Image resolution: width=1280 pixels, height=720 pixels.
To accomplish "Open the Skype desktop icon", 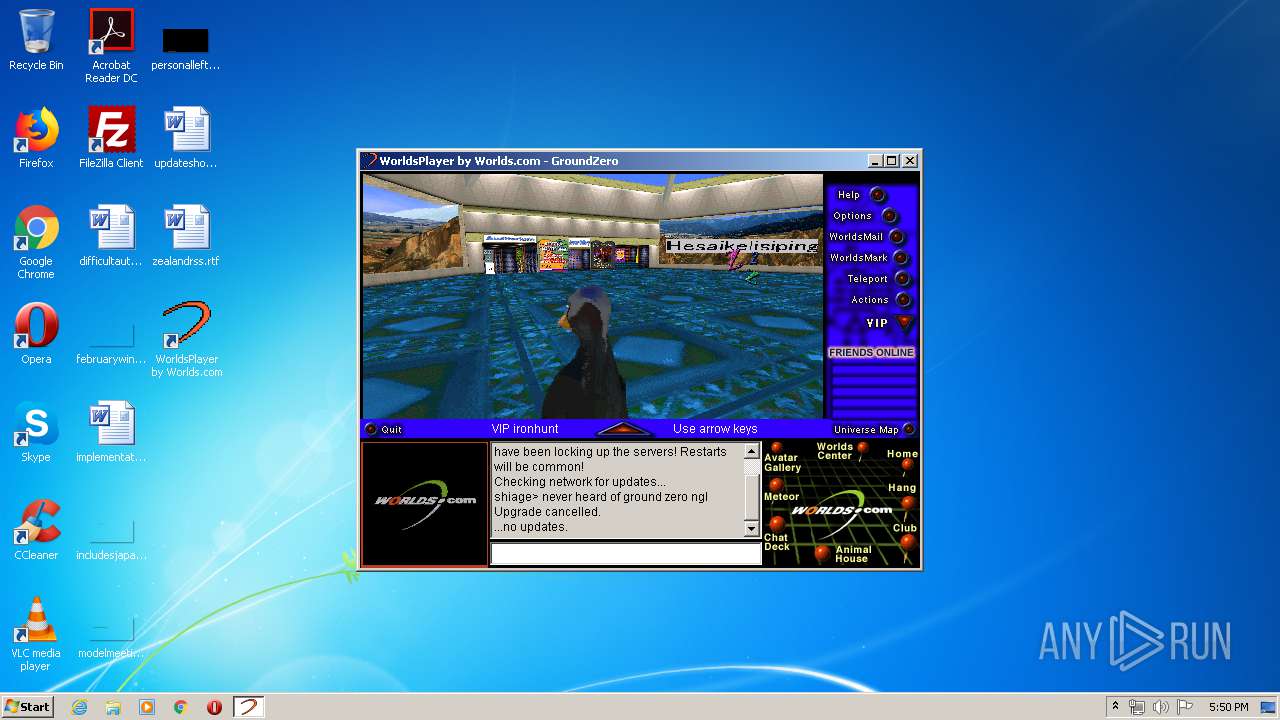I will (36, 432).
